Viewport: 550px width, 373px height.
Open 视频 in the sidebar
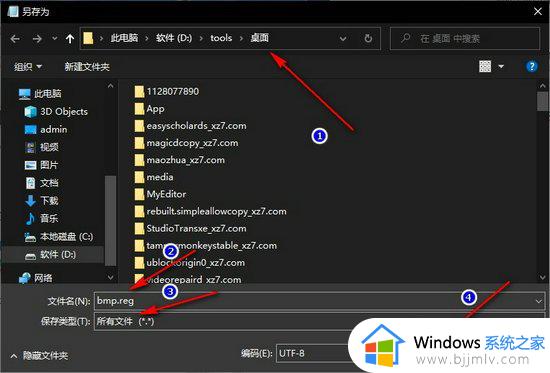tap(41, 147)
